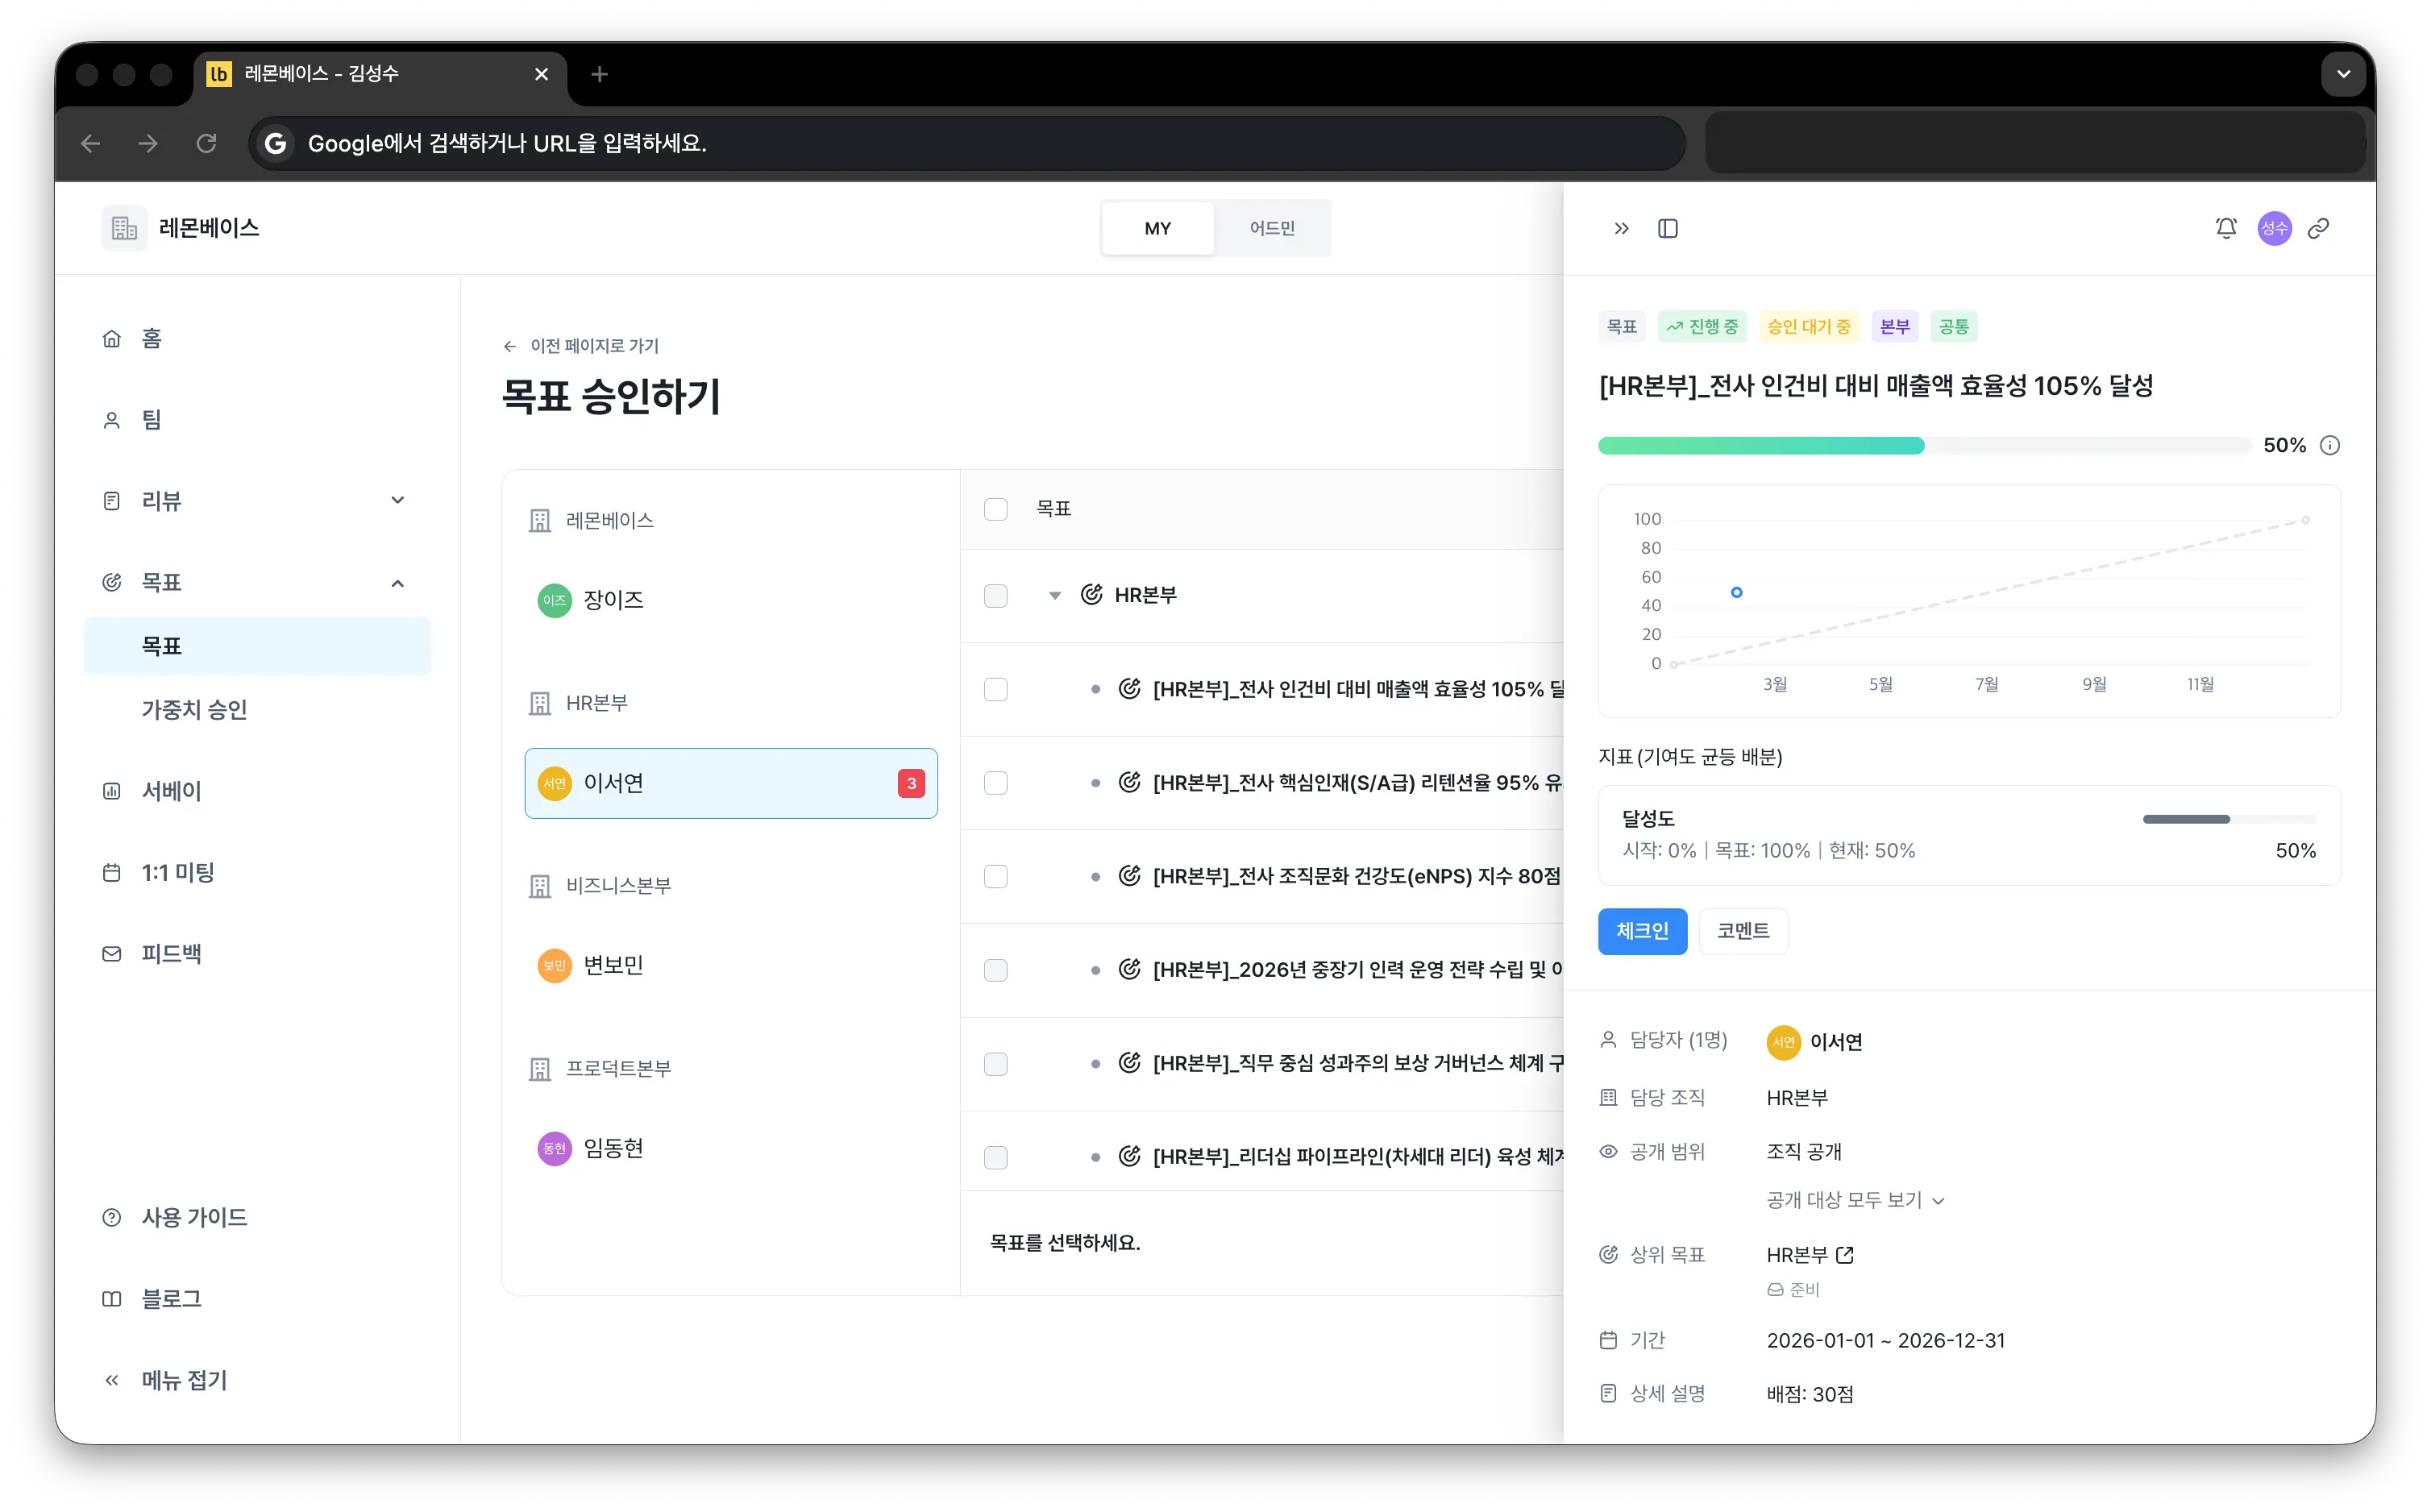
Task: Open external link icon beside 상위 목표 HR본부
Action: (x=1845, y=1255)
